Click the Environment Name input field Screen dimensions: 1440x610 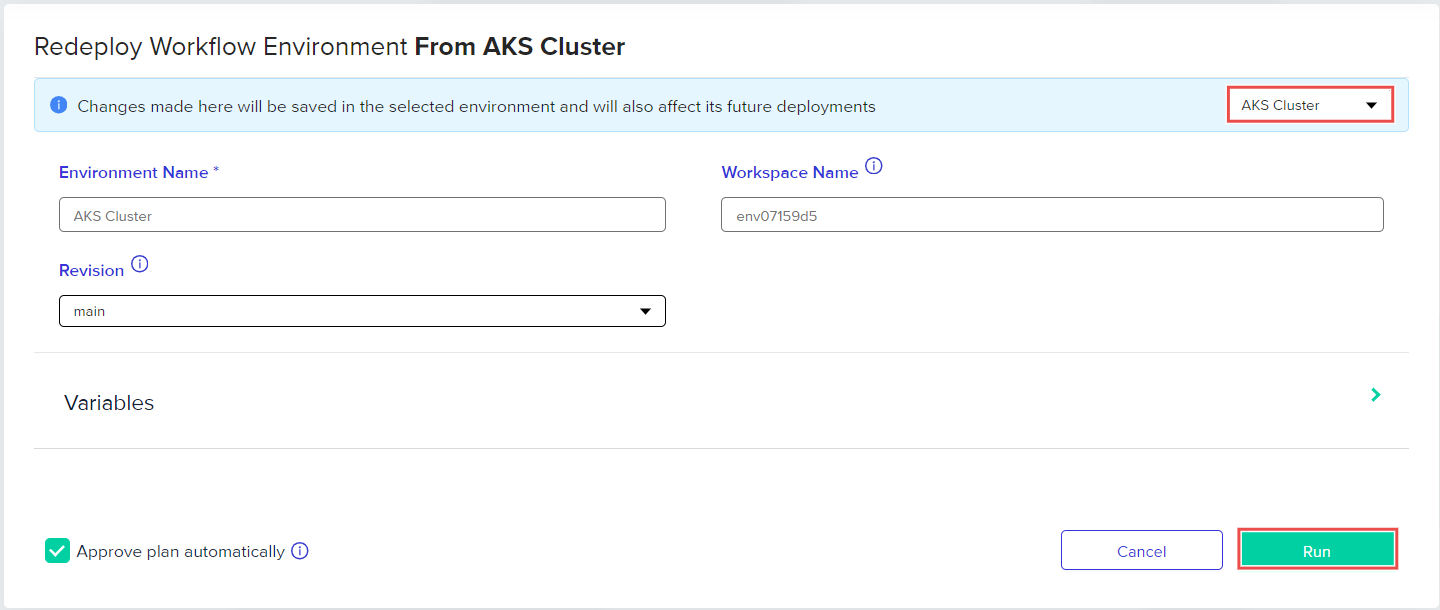(362, 215)
